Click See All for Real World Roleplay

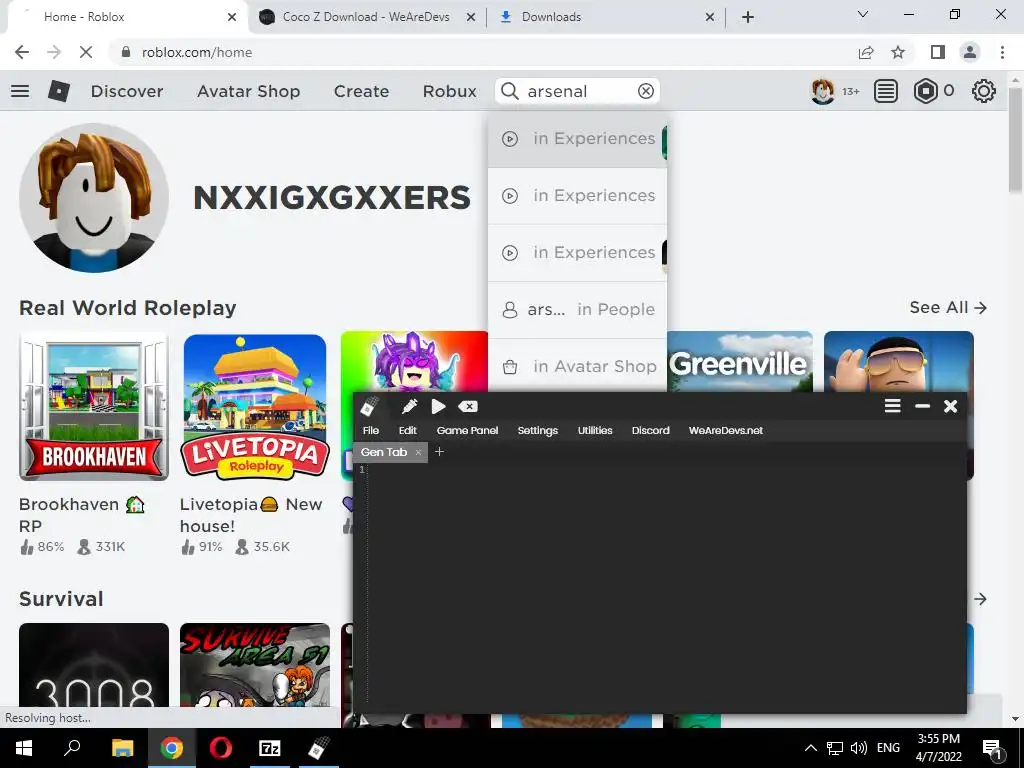point(948,308)
